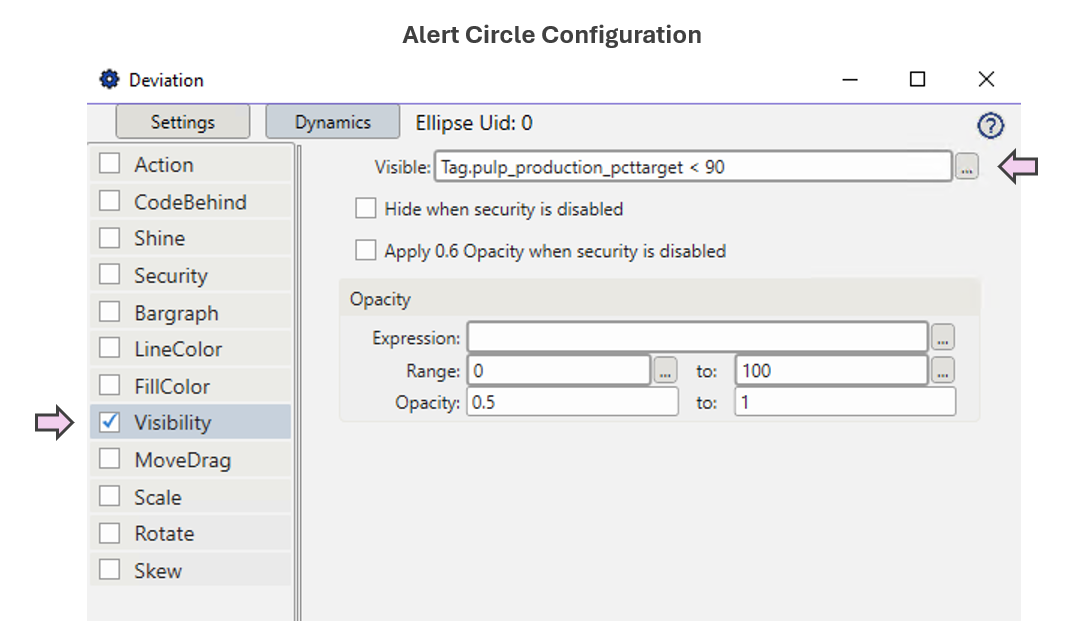Close the Deviation dialog window
Image resolution: width=1074 pixels, height=621 pixels.
pyautogui.click(x=986, y=80)
